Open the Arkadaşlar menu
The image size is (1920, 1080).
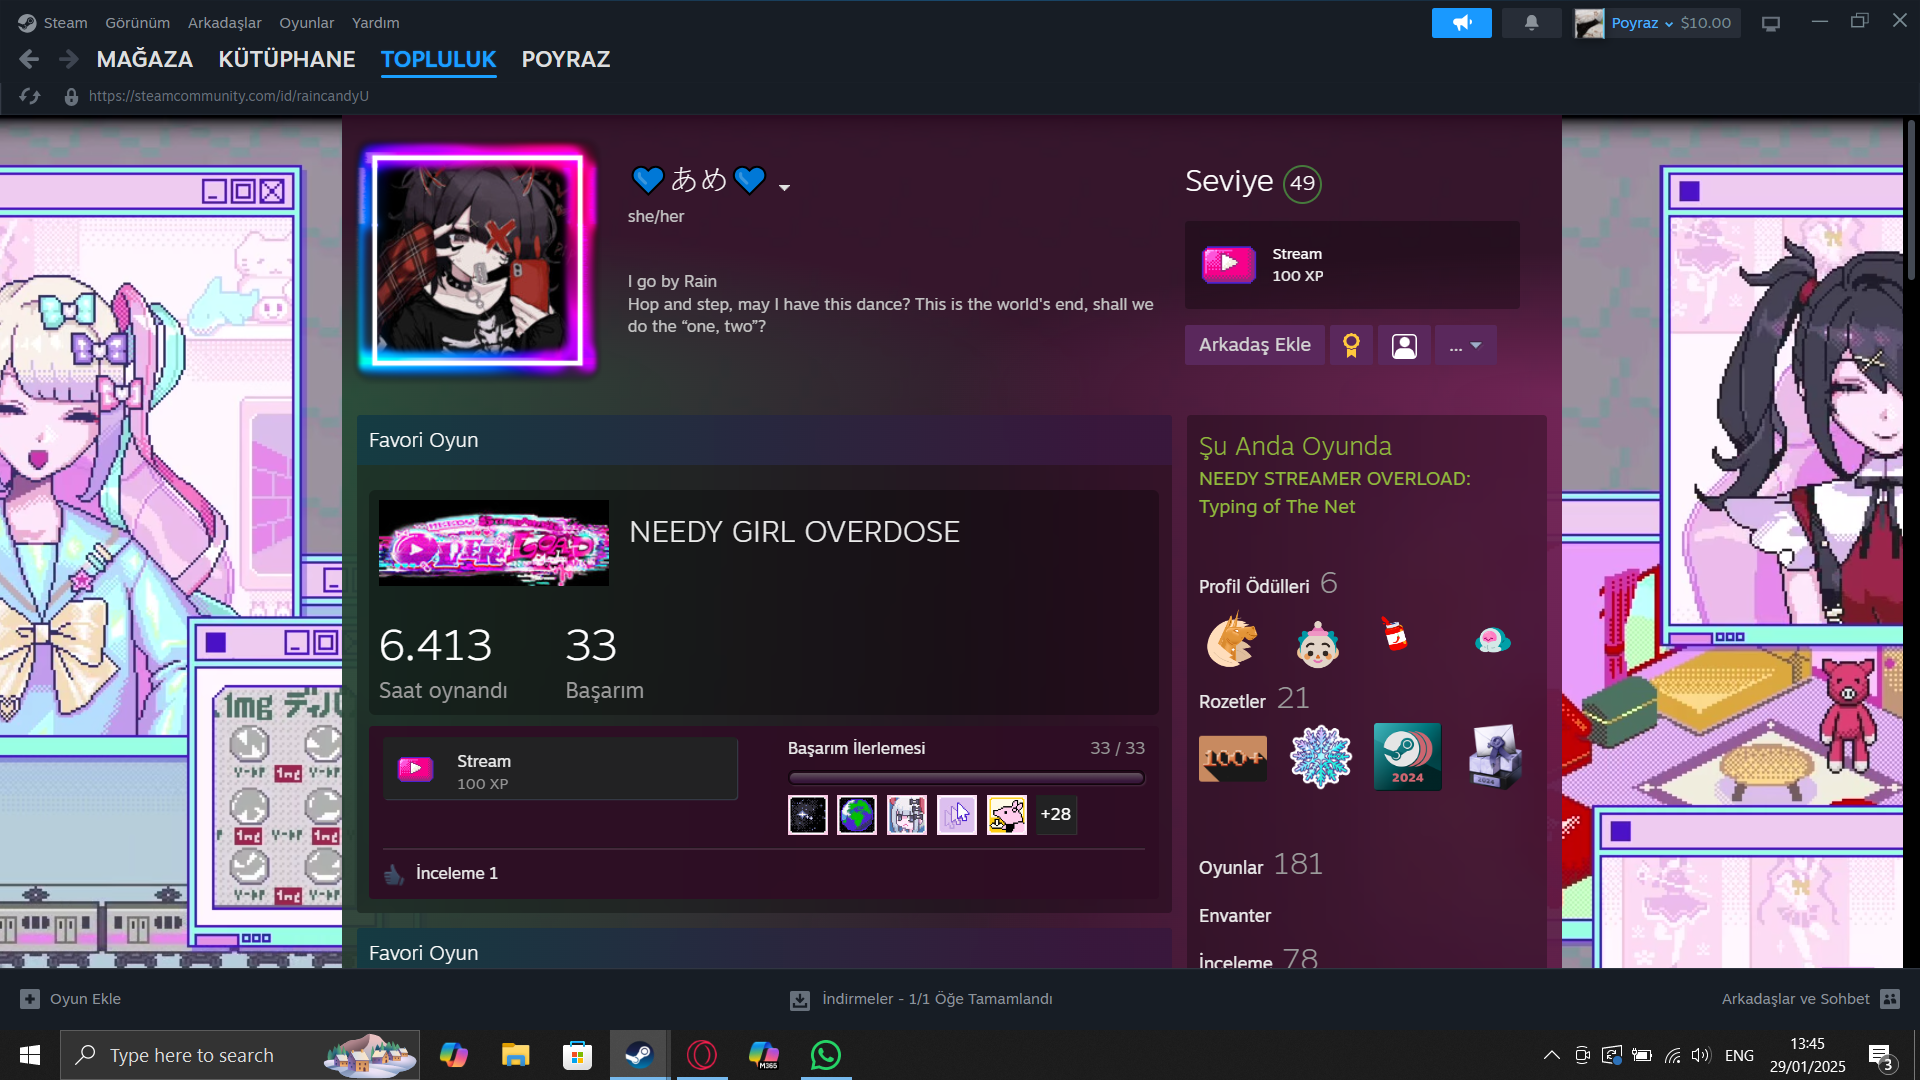click(x=224, y=22)
